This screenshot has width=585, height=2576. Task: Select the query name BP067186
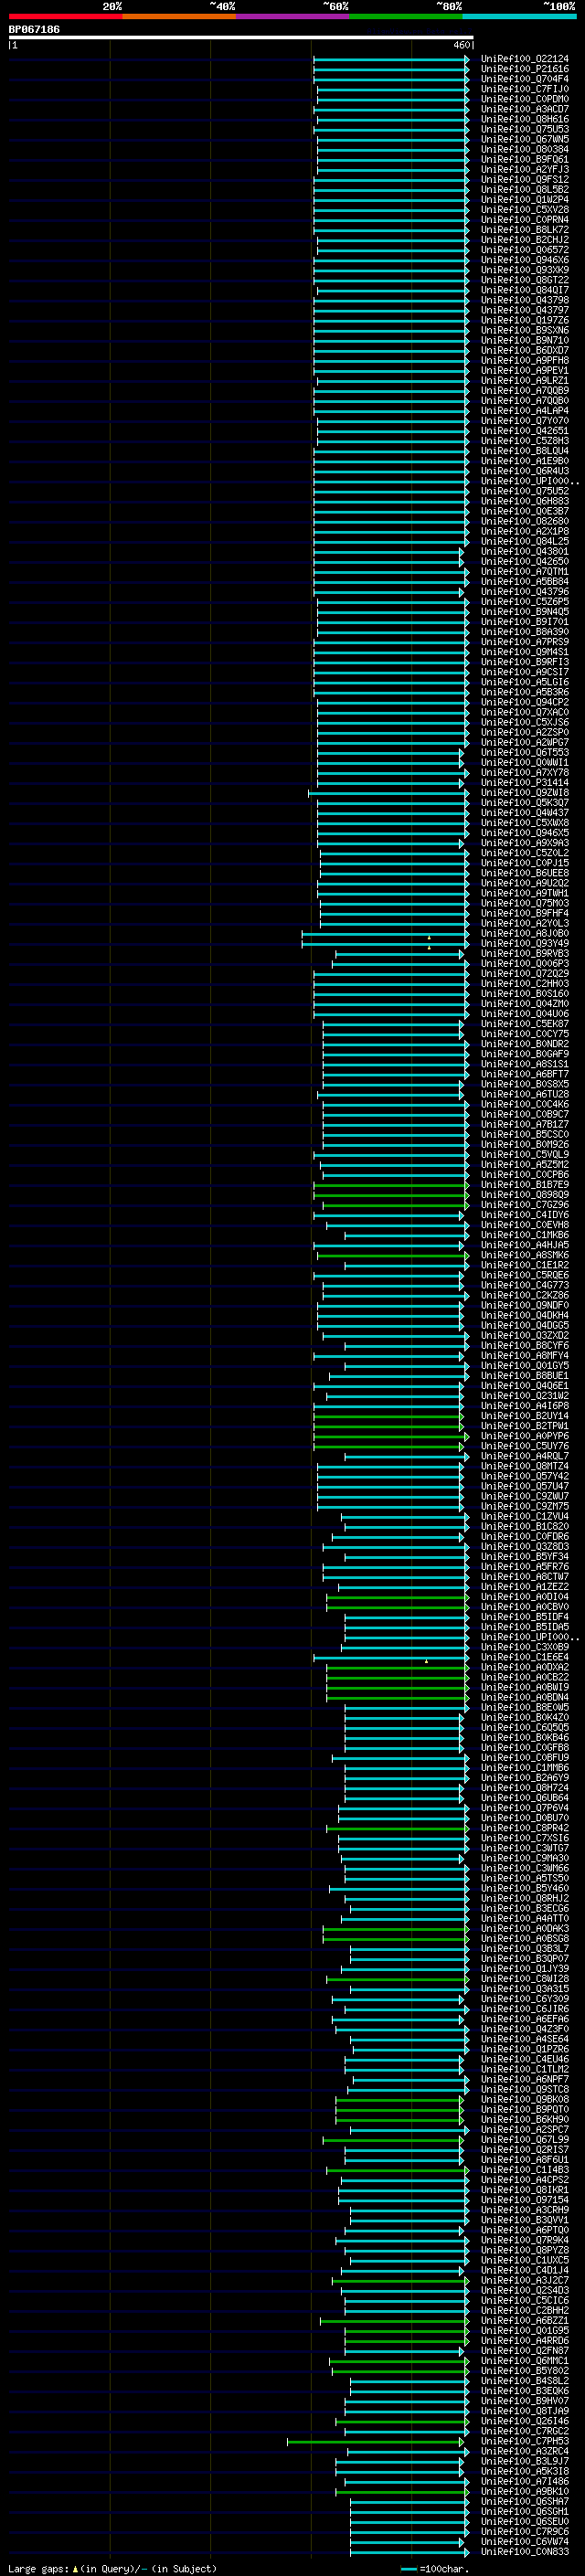[34, 30]
